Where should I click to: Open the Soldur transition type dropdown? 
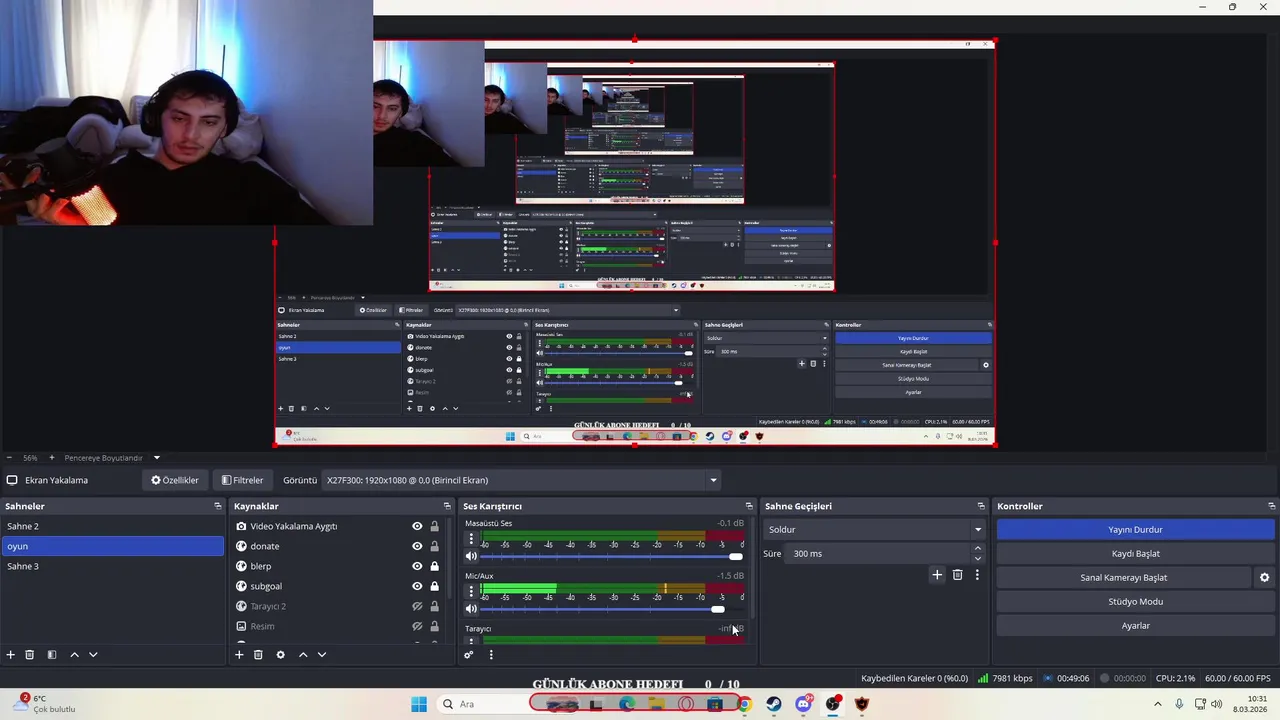[875, 529]
